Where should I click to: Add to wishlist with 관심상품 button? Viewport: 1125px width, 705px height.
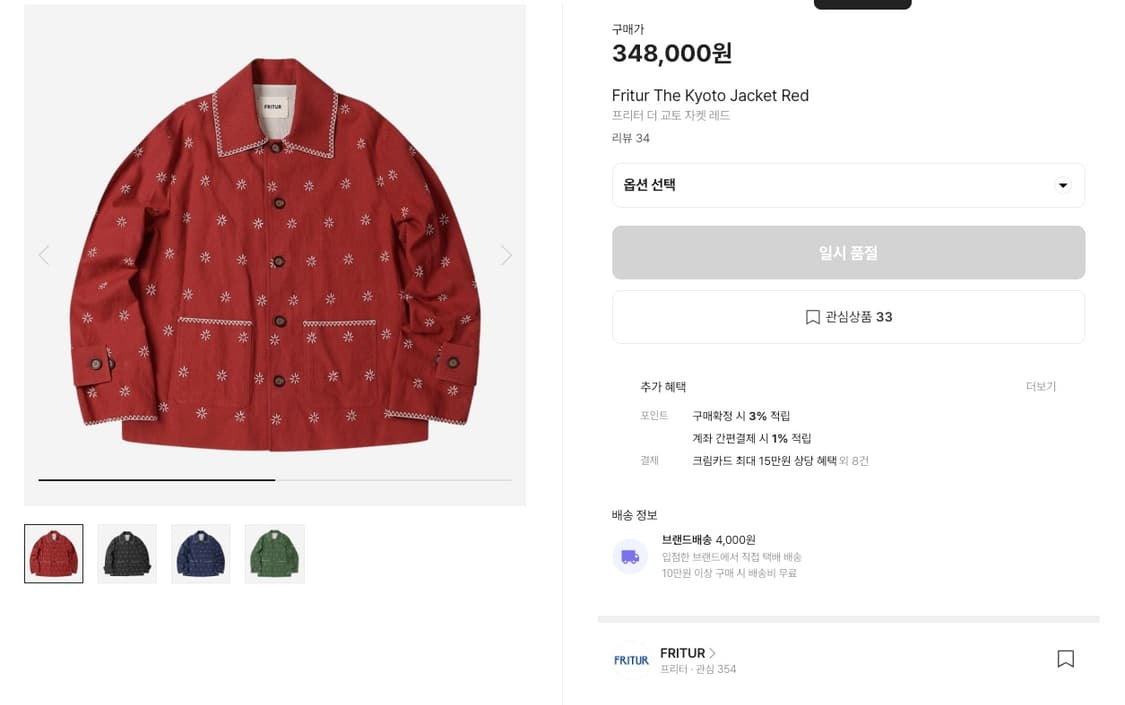coord(848,317)
